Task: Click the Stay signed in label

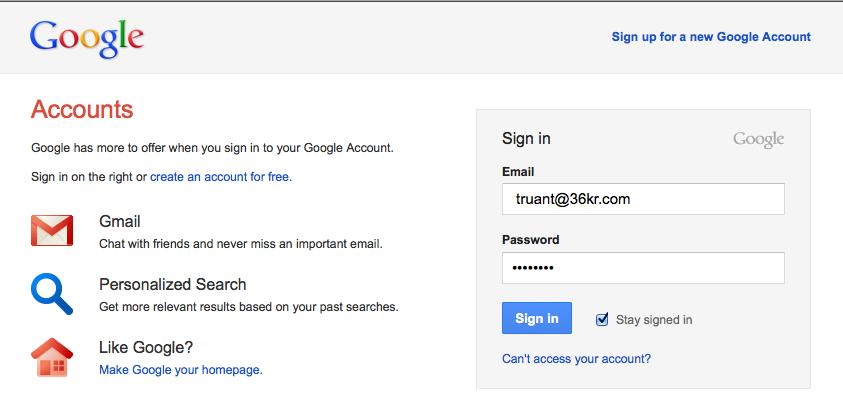Action: [654, 320]
